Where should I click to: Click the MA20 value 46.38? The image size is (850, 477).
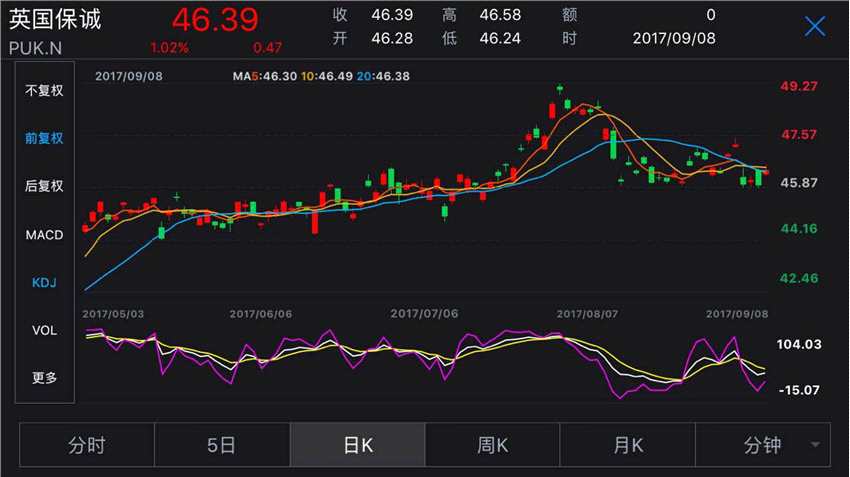[x=391, y=76]
